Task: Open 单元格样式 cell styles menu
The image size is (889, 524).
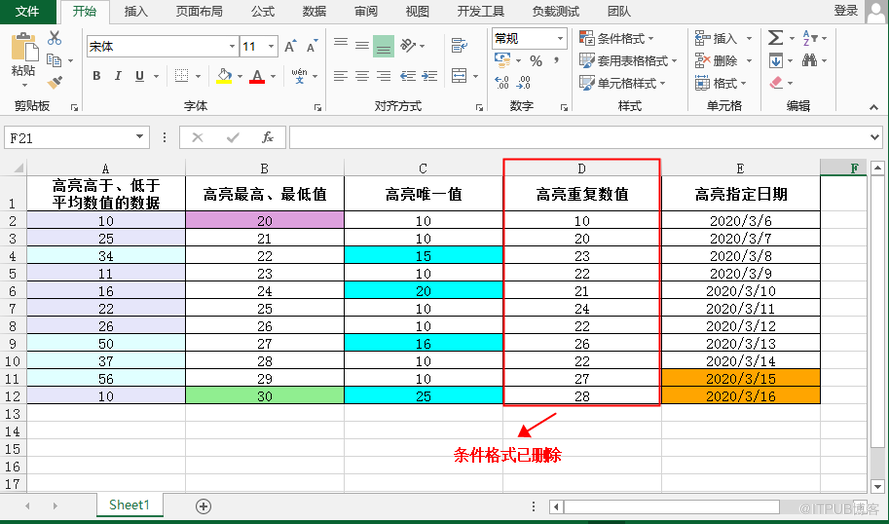Action: point(622,83)
